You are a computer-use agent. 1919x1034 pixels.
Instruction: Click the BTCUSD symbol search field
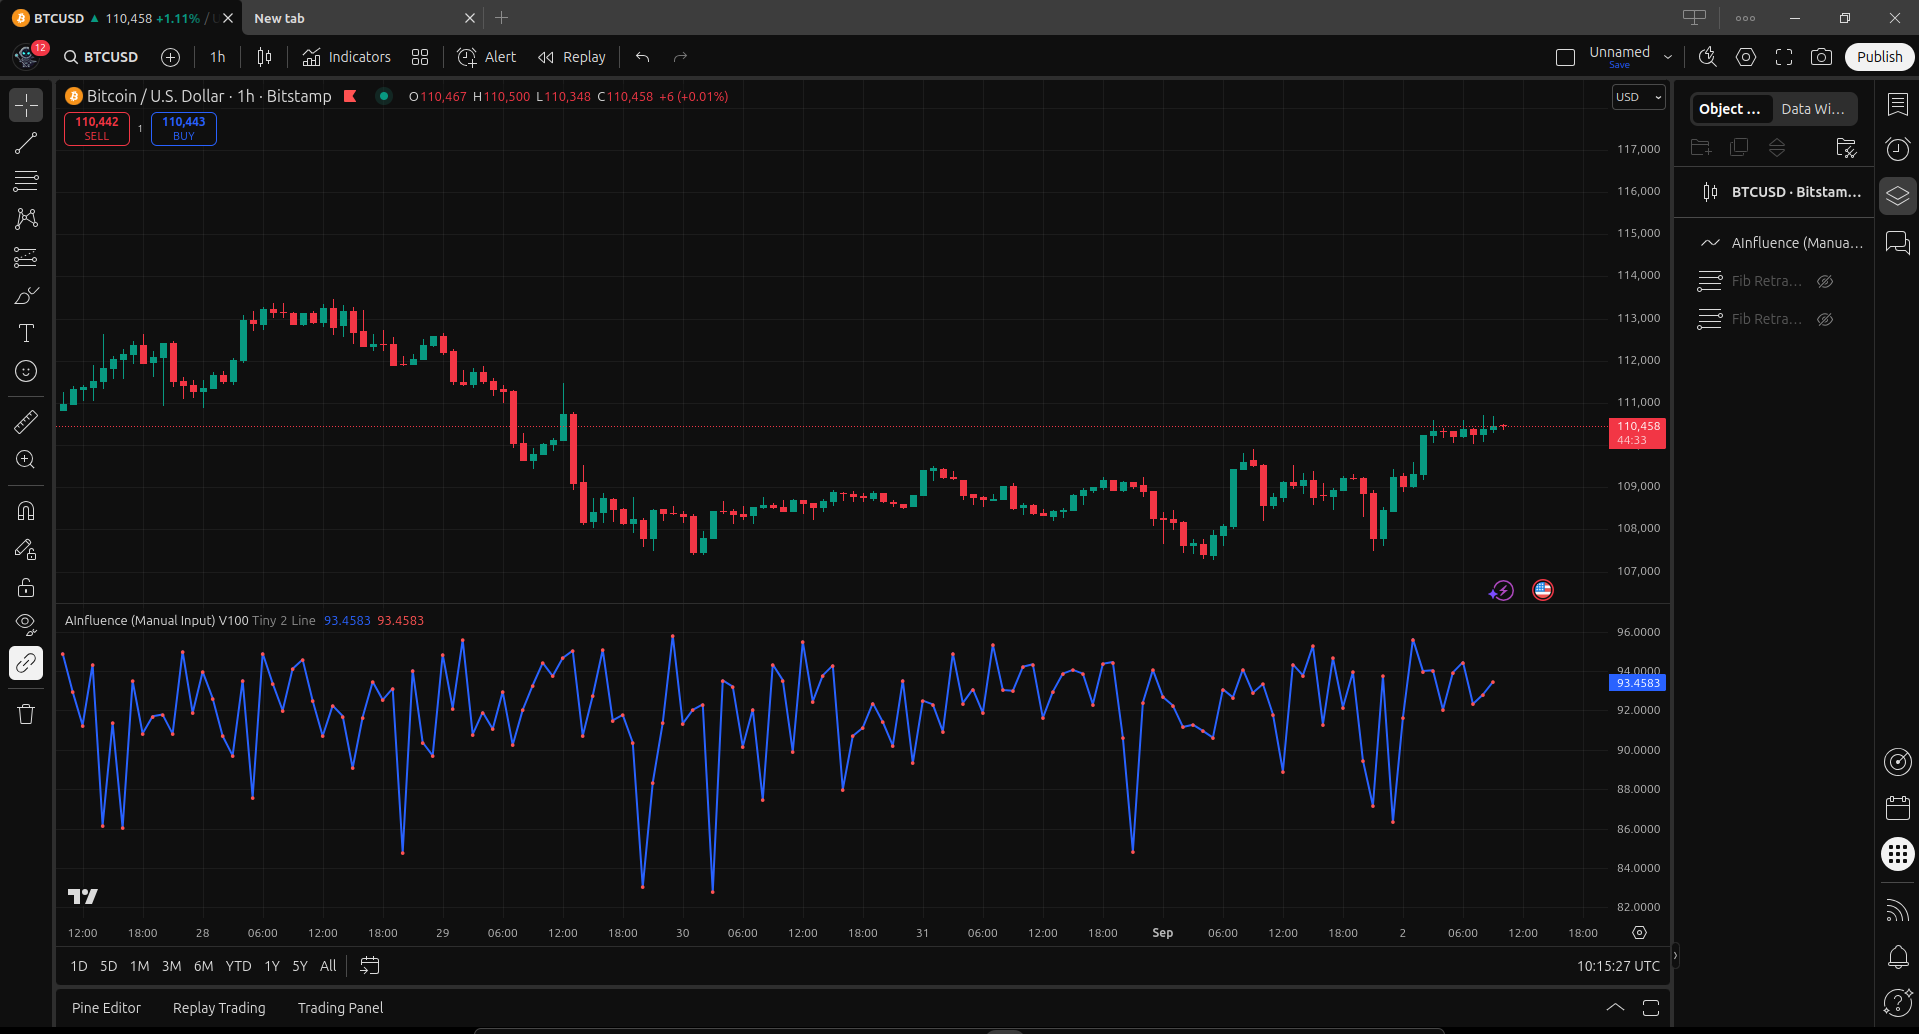(x=102, y=57)
